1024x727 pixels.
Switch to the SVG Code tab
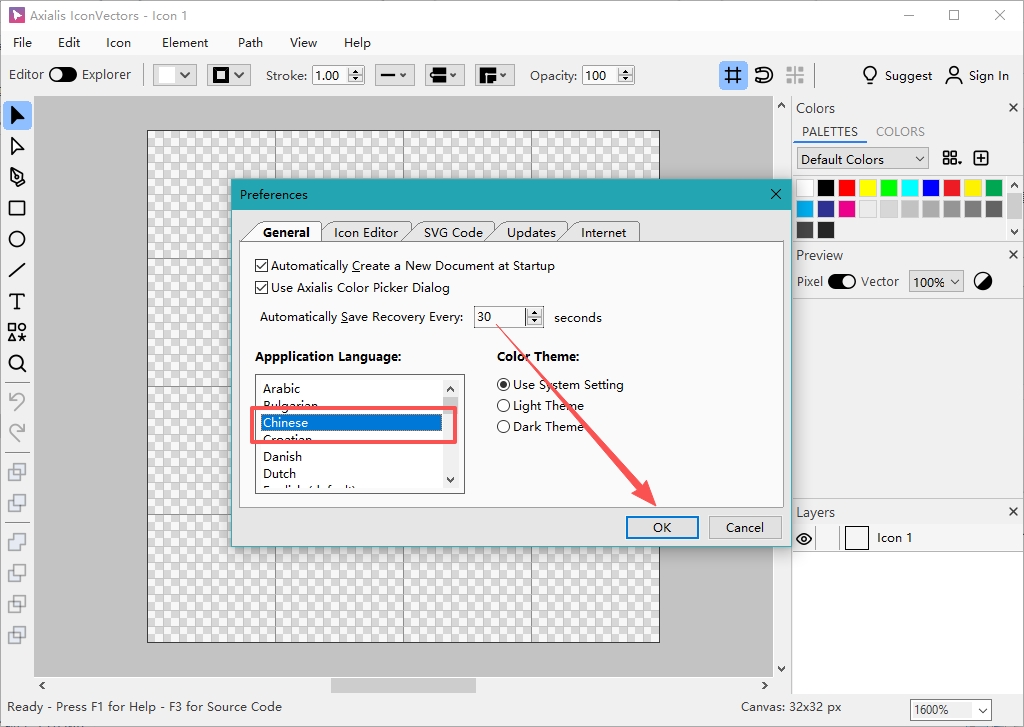click(x=453, y=233)
